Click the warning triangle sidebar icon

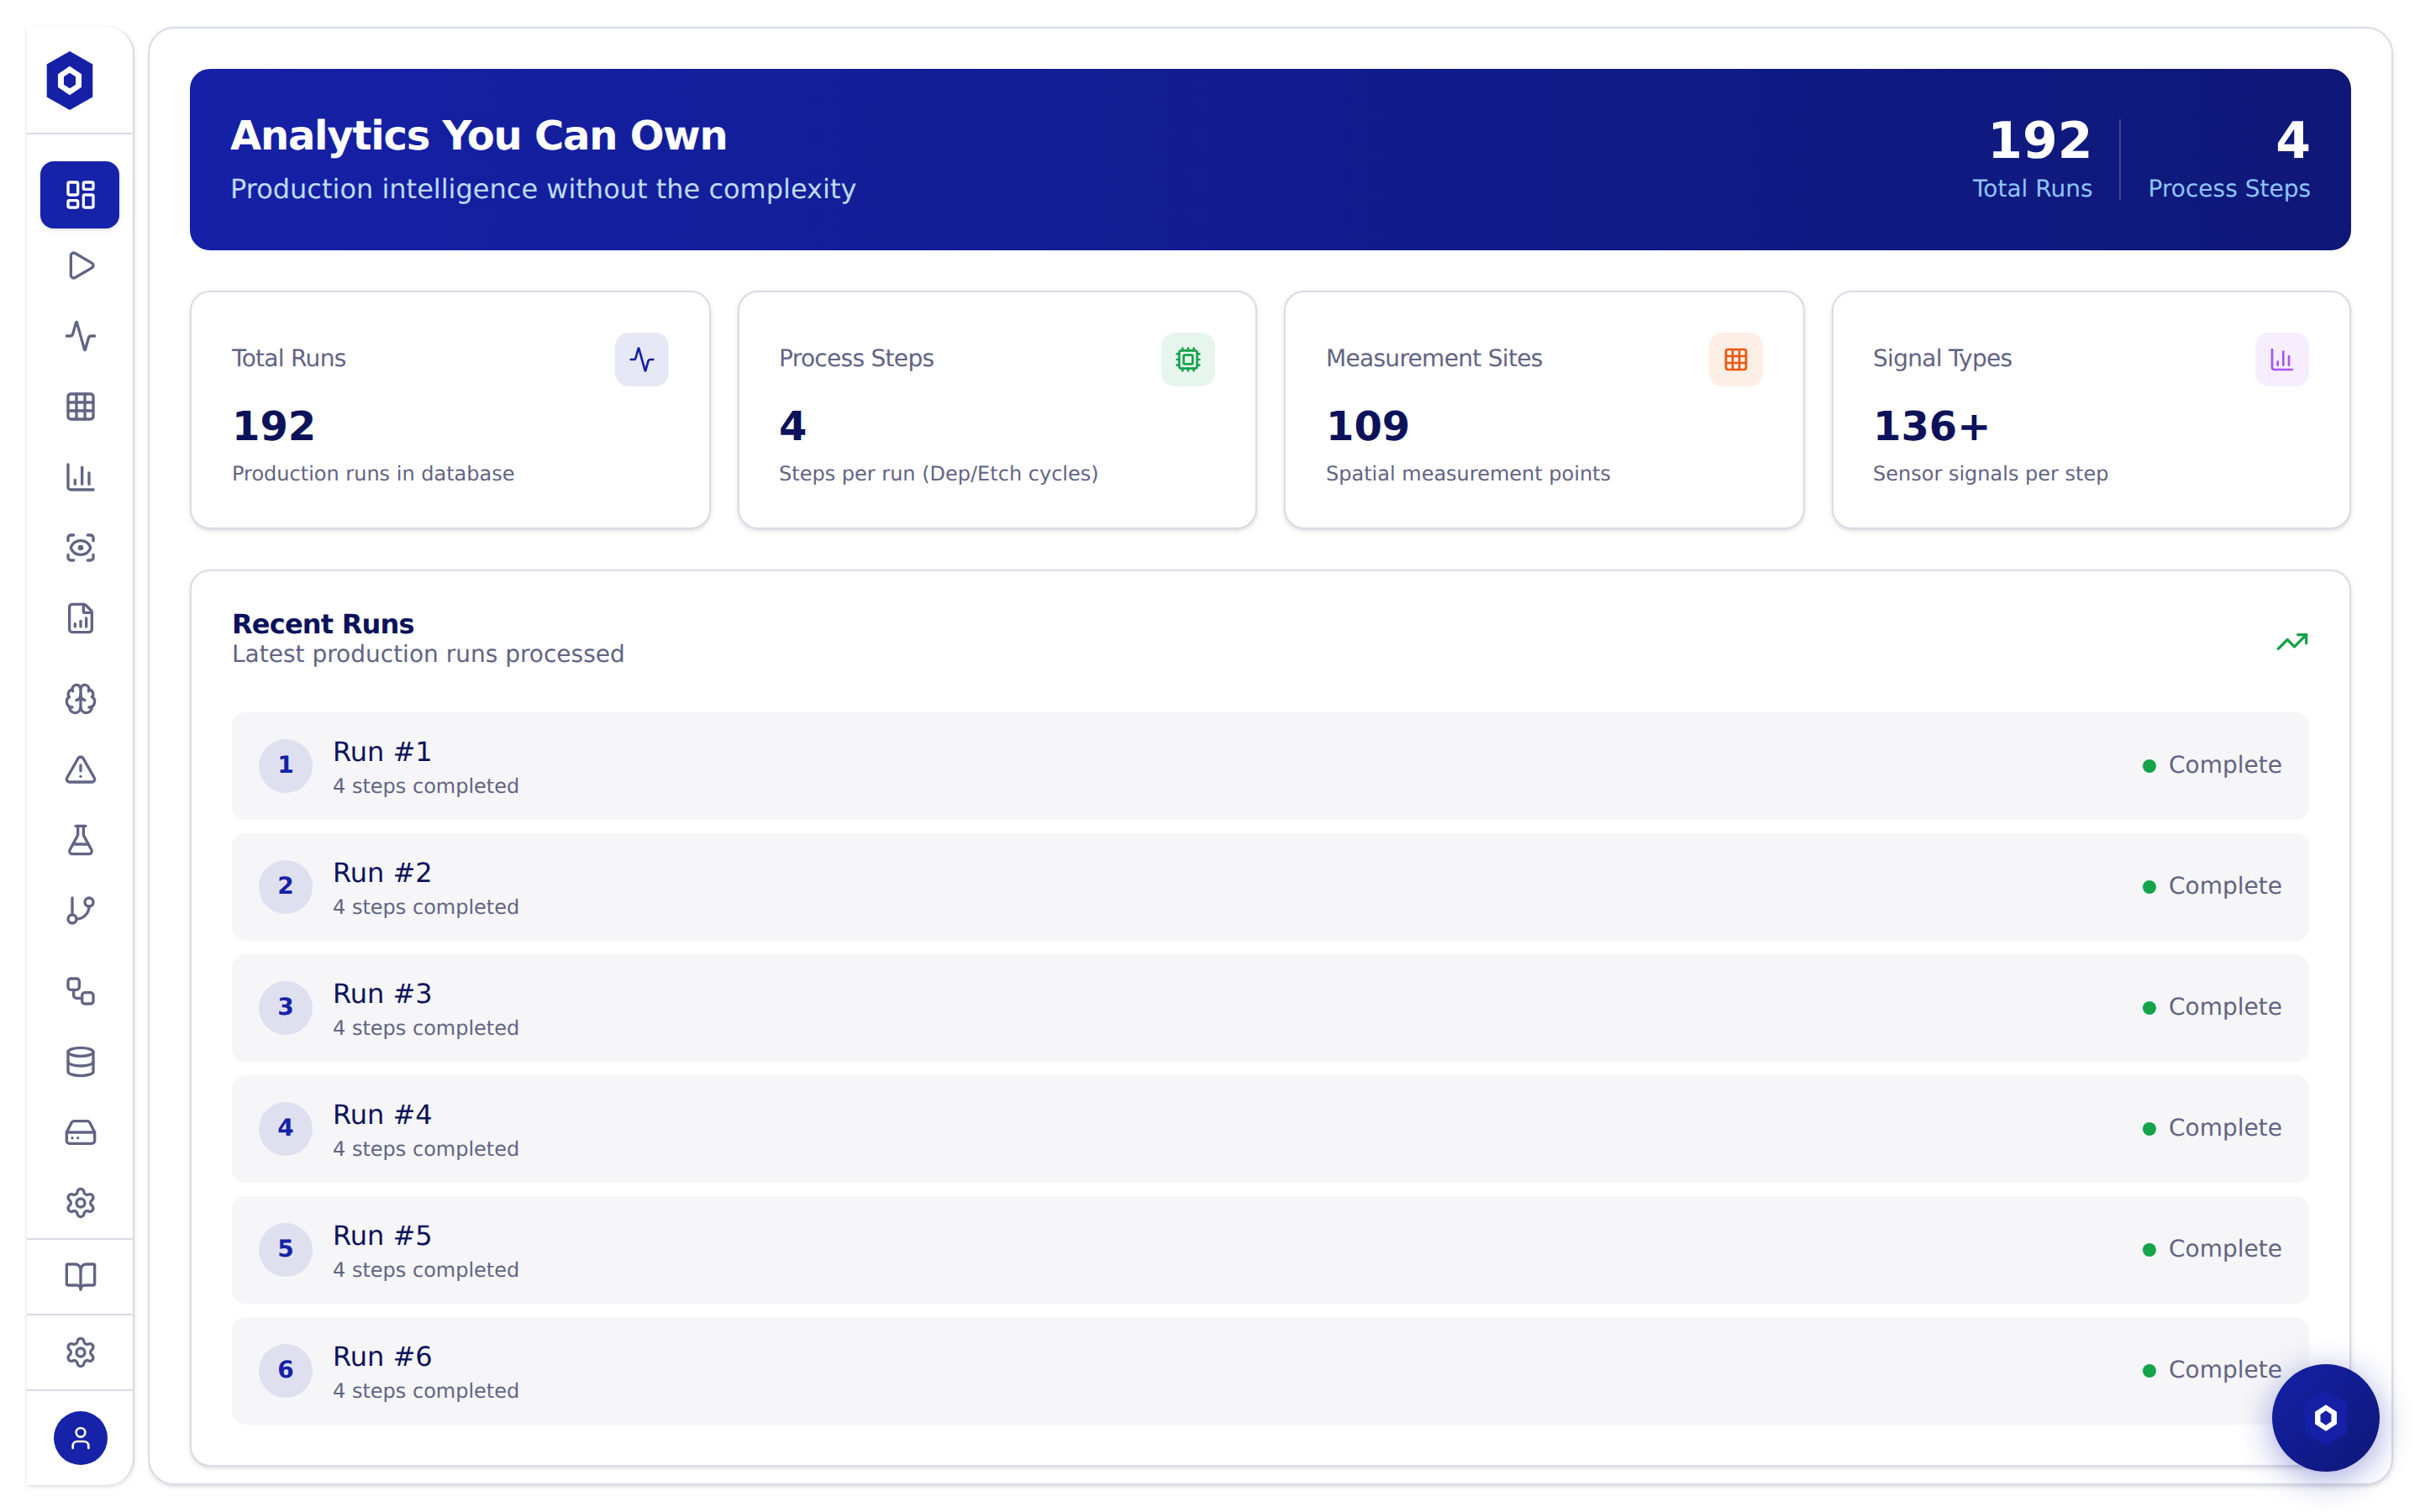[80, 770]
